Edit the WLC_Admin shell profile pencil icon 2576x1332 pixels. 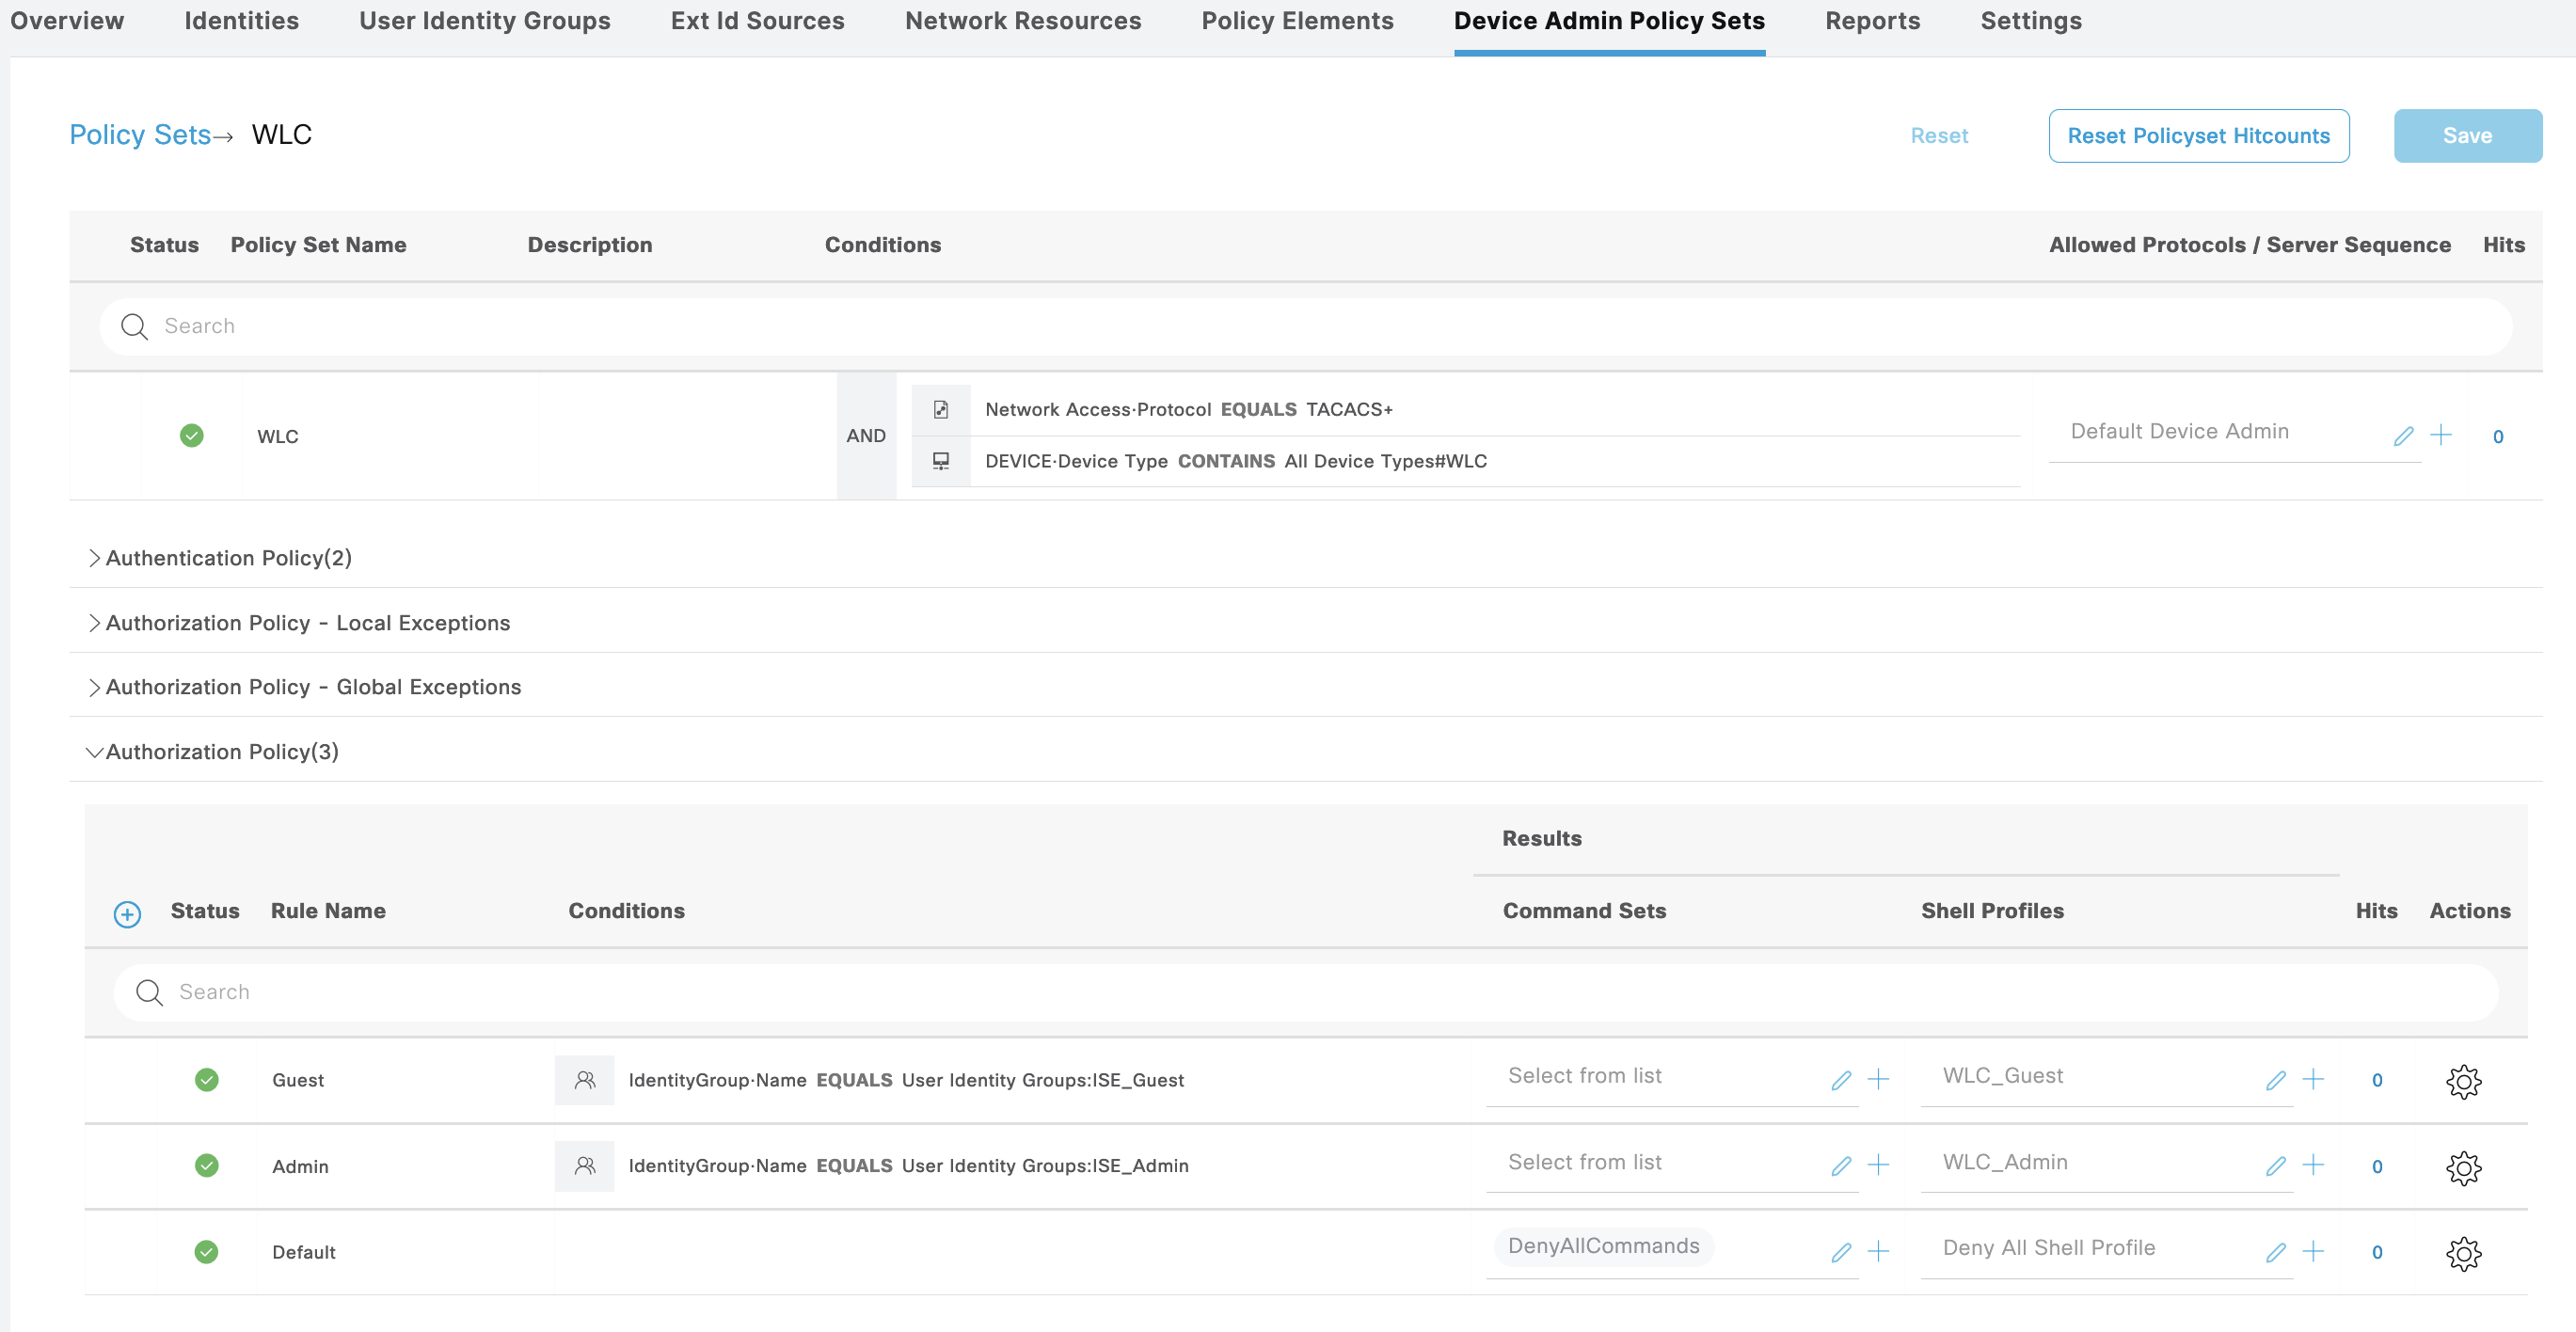[x=2276, y=1166]
